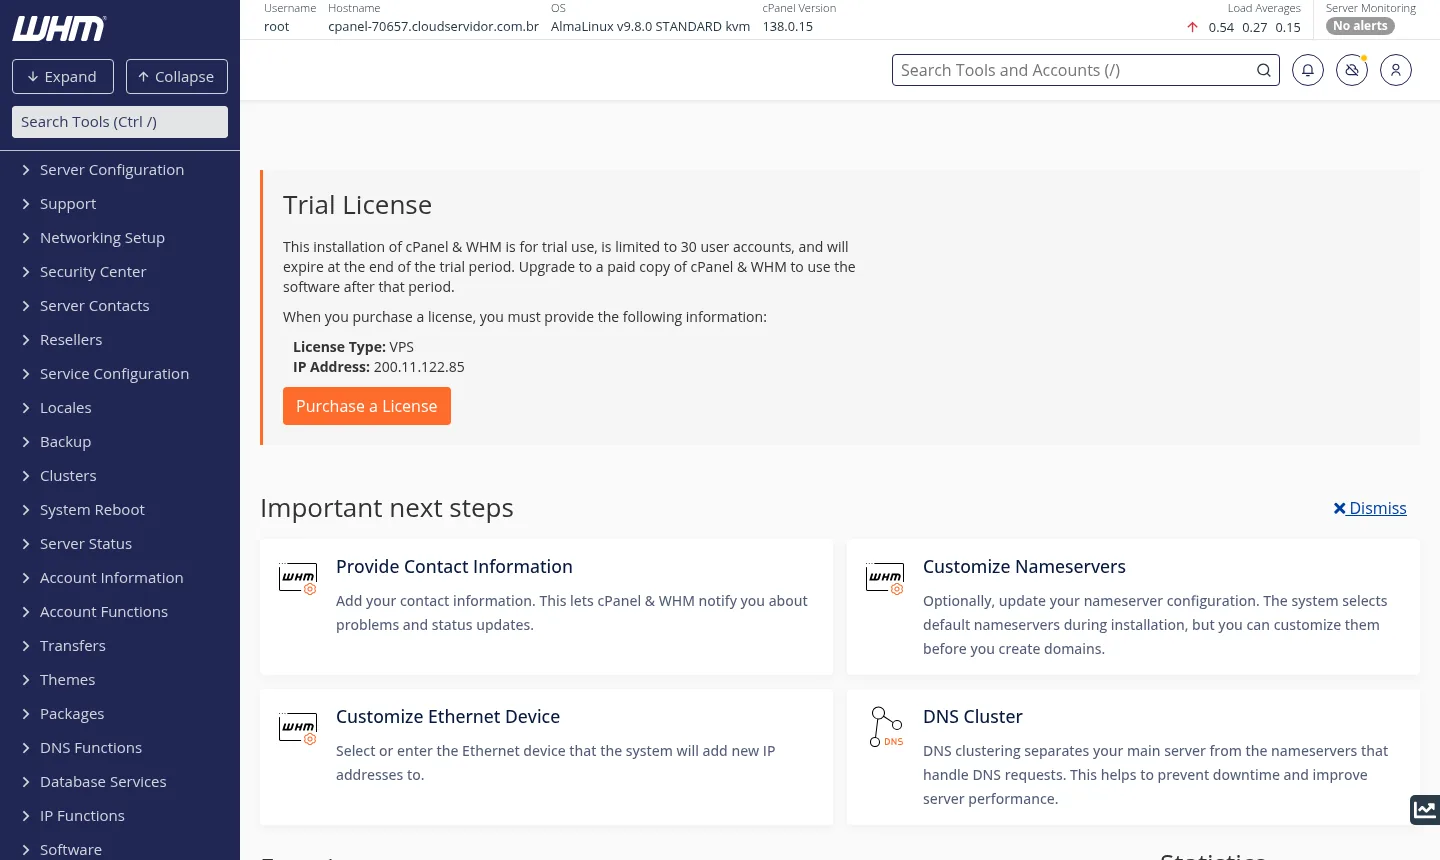Viewport: 1440px width, 860px height.
Task: Open IP Functions section
Action: point(120,816)
